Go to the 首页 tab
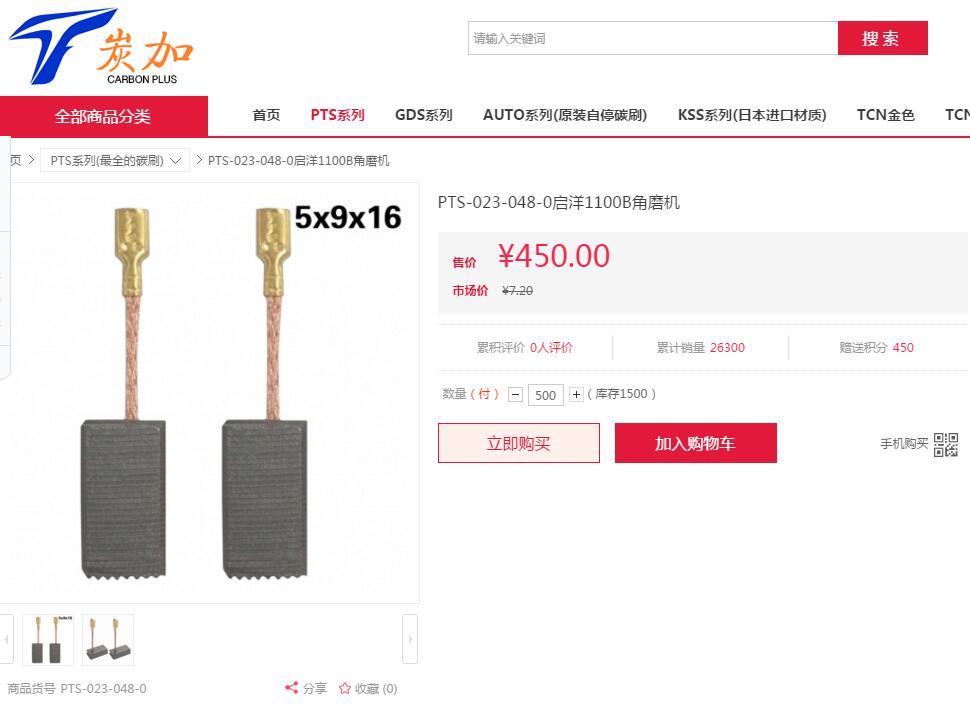This screenshot has height=708, width=970. (266, 115)
